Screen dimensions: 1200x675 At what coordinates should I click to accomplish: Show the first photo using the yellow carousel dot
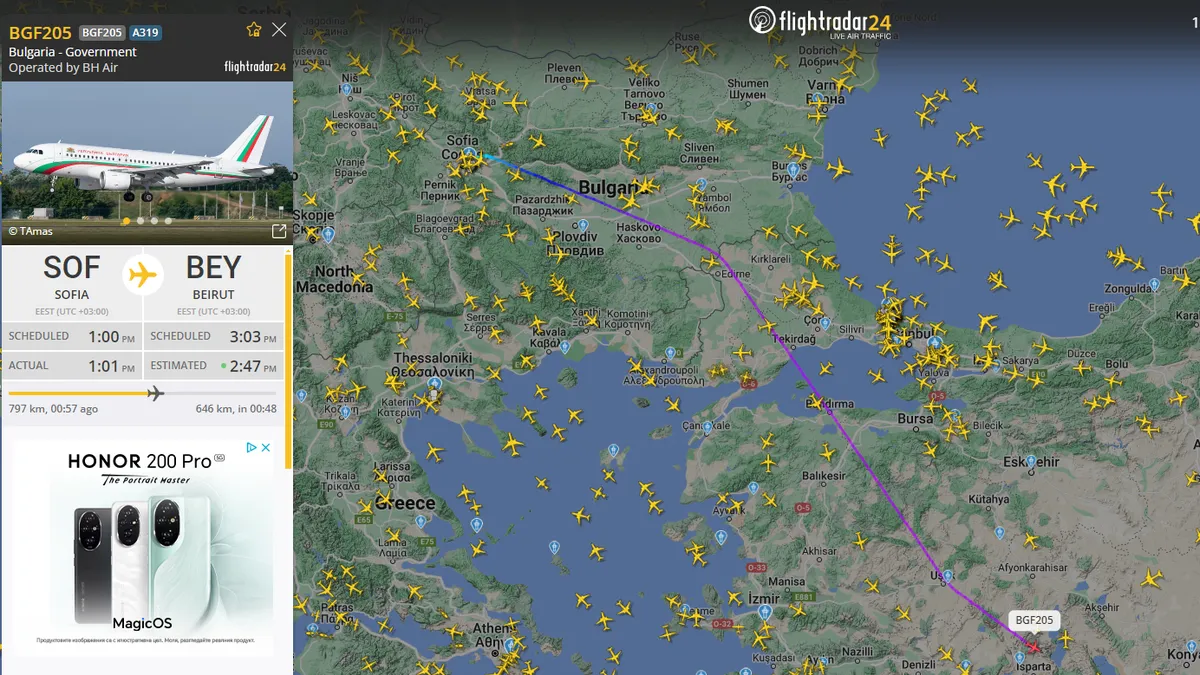(x=126, y=221)
